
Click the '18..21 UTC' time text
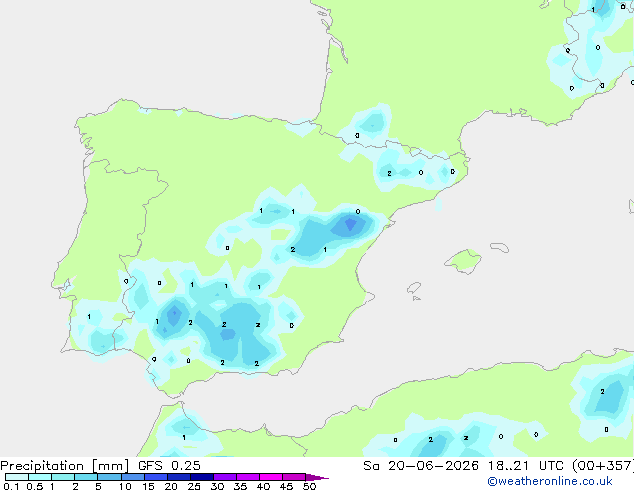pos(526,466)
